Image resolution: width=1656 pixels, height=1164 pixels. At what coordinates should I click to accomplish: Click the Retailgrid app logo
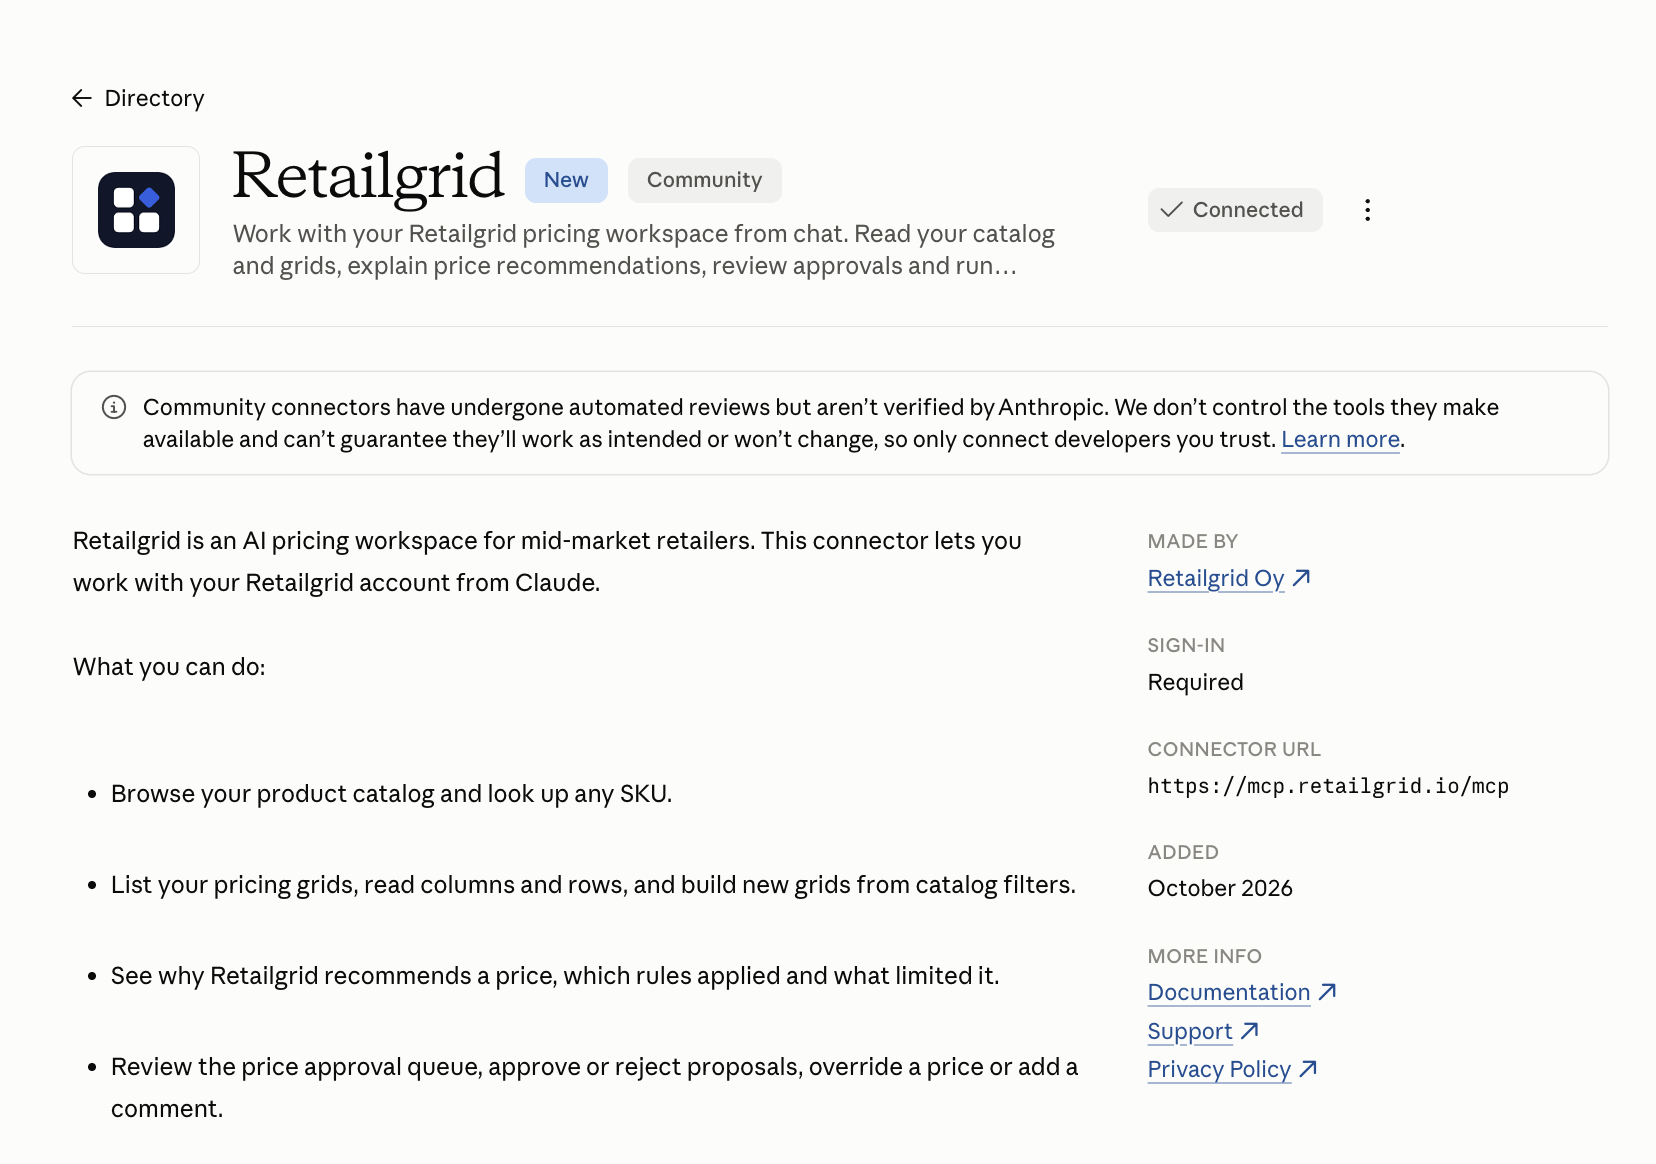click(136, 210)
